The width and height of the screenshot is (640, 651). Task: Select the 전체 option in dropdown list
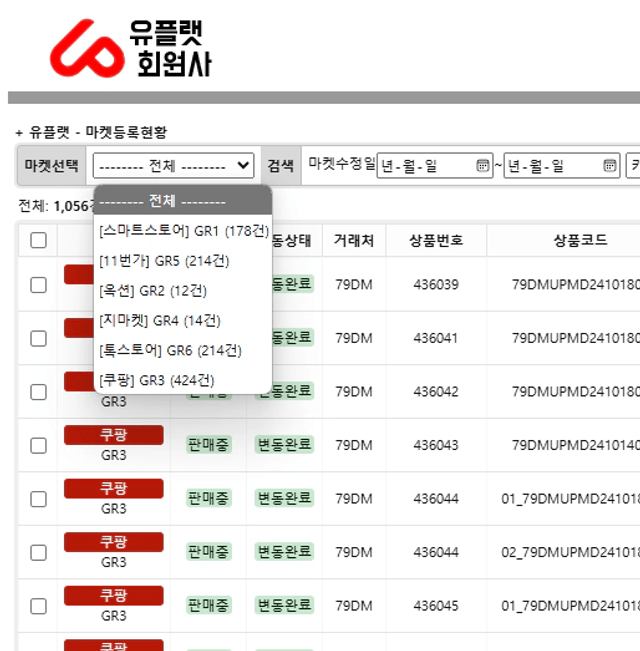coord(183,201)
